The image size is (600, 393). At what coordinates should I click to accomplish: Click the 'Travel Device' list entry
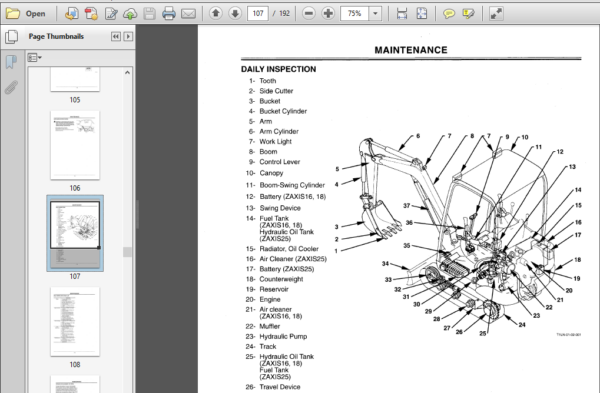[280, 387]
